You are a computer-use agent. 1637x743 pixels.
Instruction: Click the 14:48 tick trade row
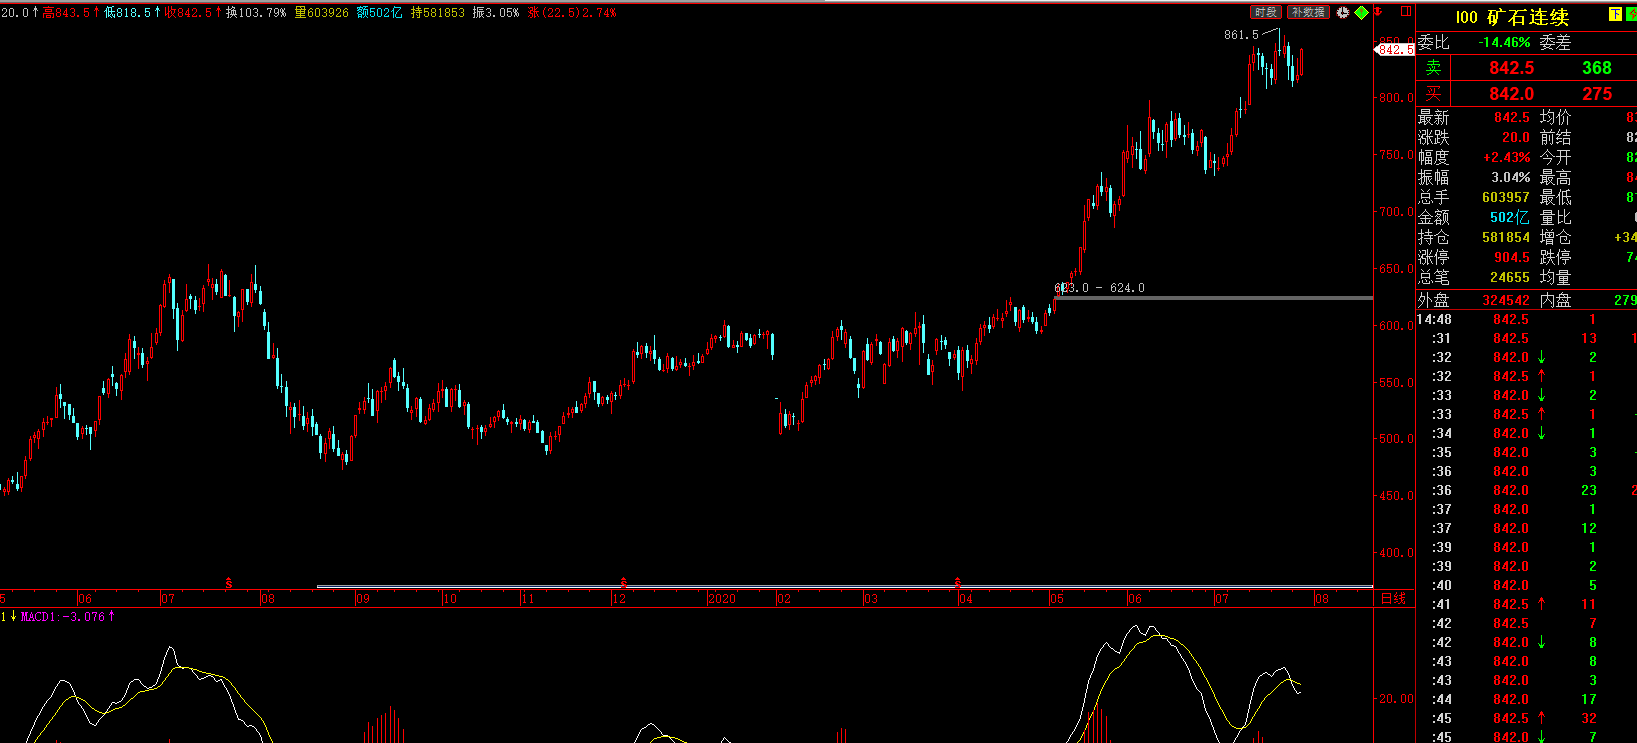[1526, 320]
